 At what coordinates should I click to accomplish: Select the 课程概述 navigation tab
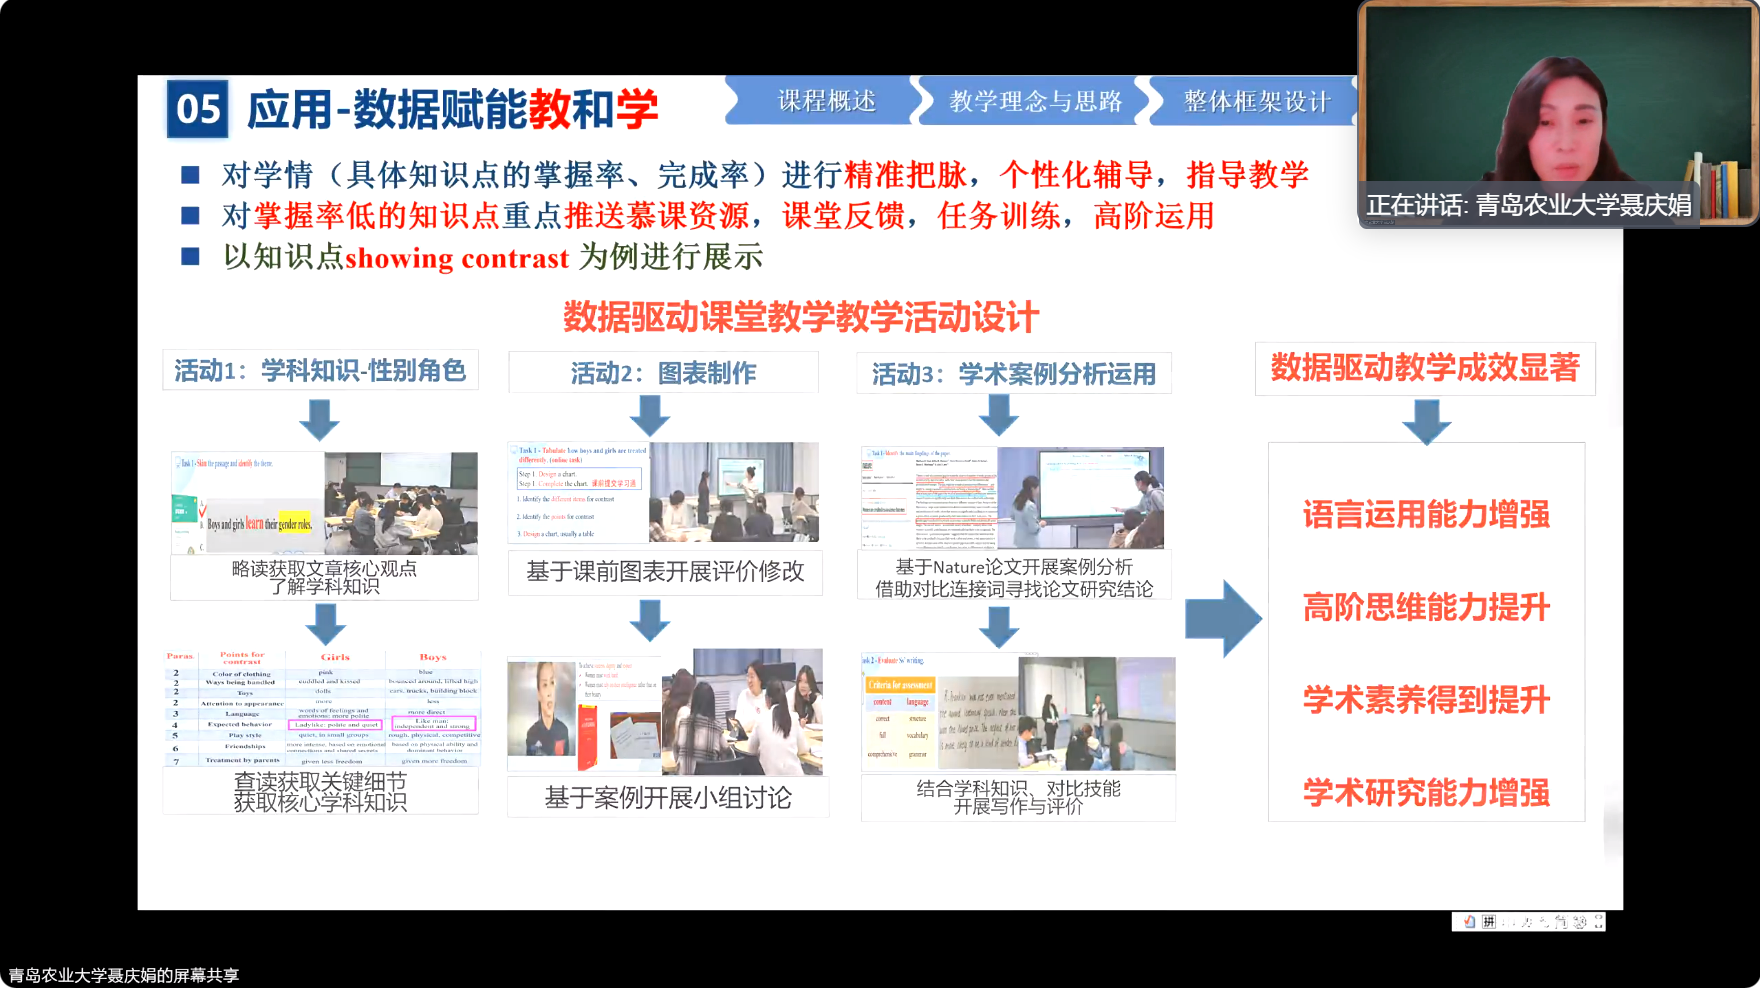[826, 101]
